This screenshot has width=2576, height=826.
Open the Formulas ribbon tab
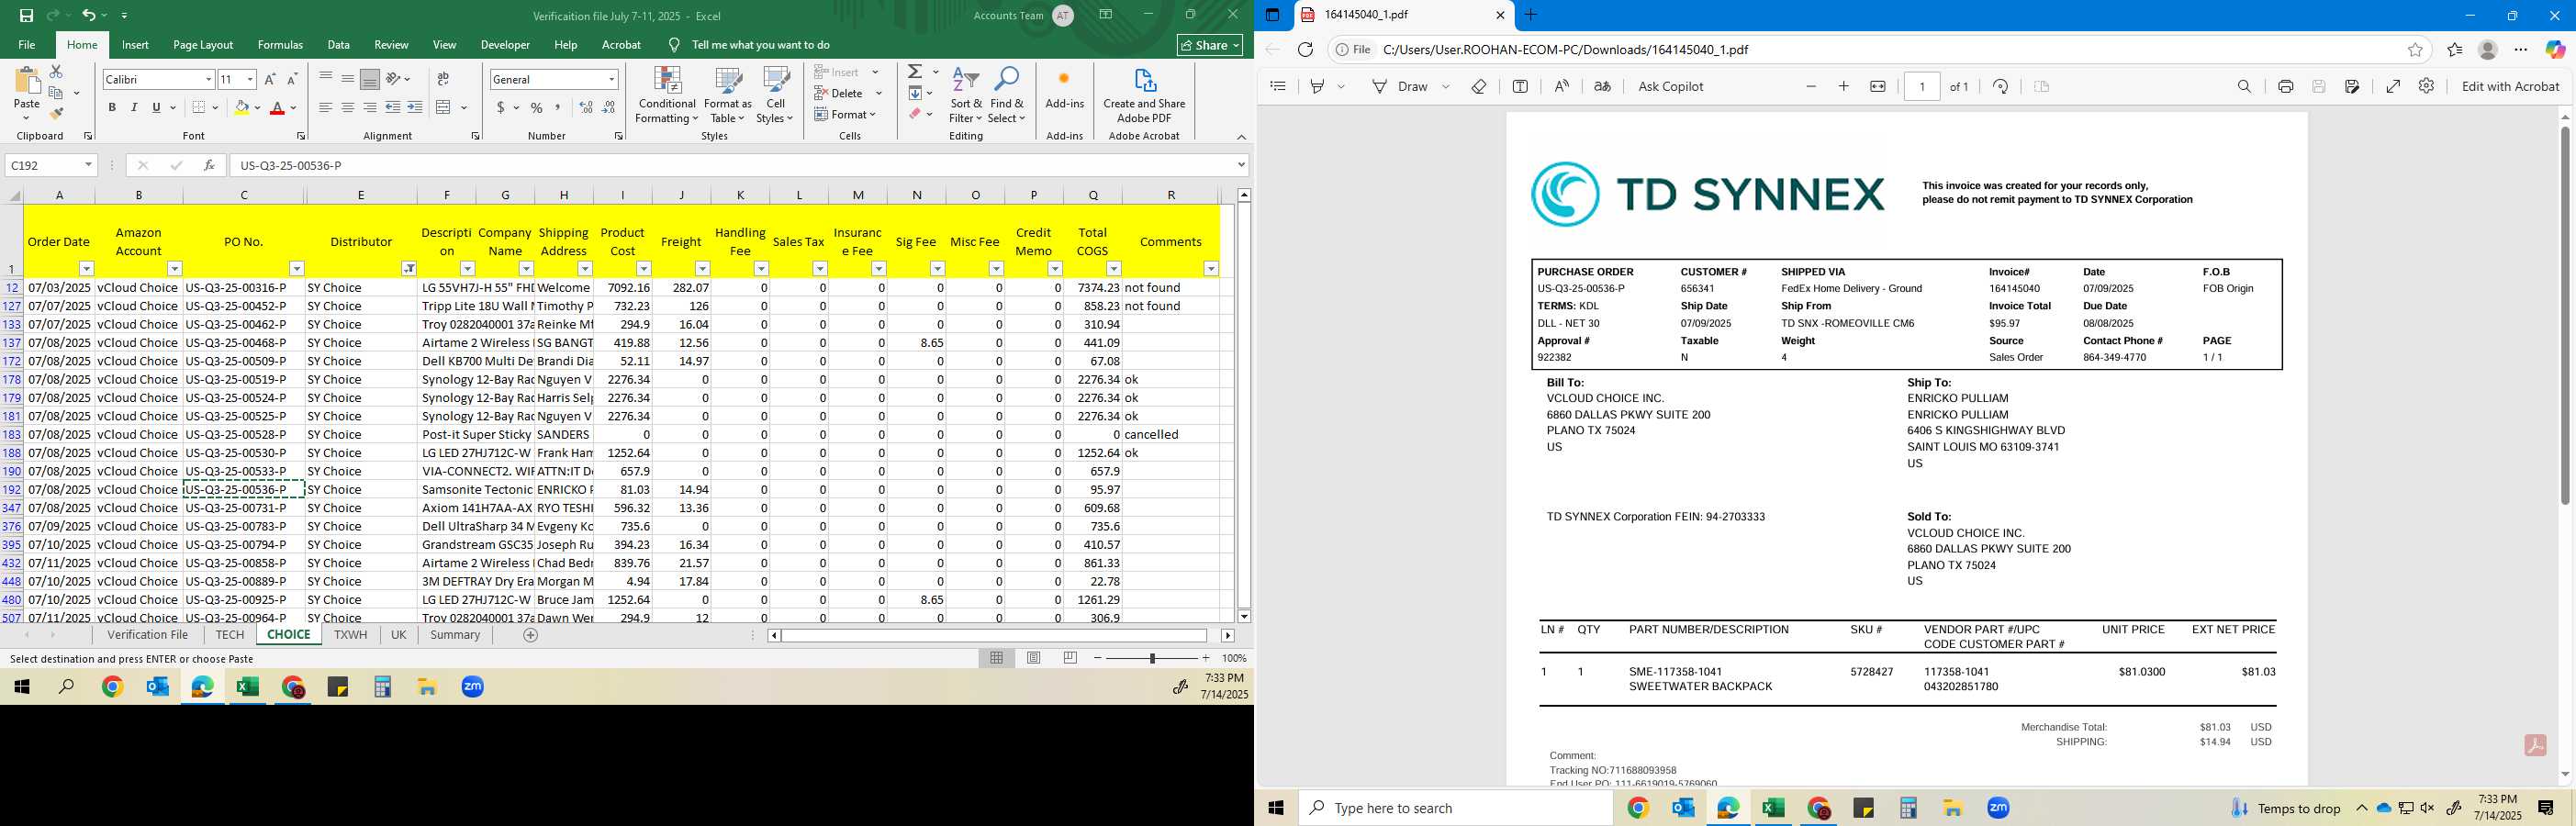[280, 45]
